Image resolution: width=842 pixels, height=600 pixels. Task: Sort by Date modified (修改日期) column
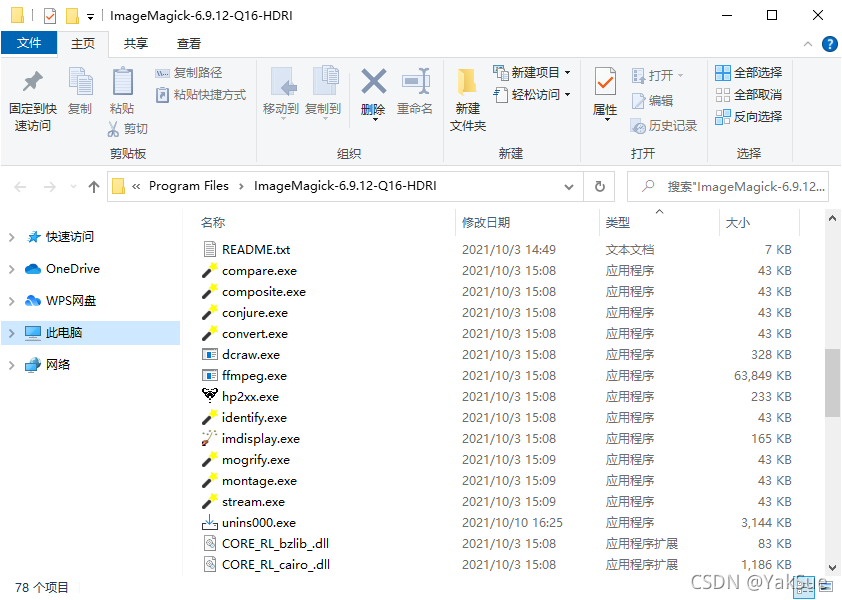click(x=485, y=222)
